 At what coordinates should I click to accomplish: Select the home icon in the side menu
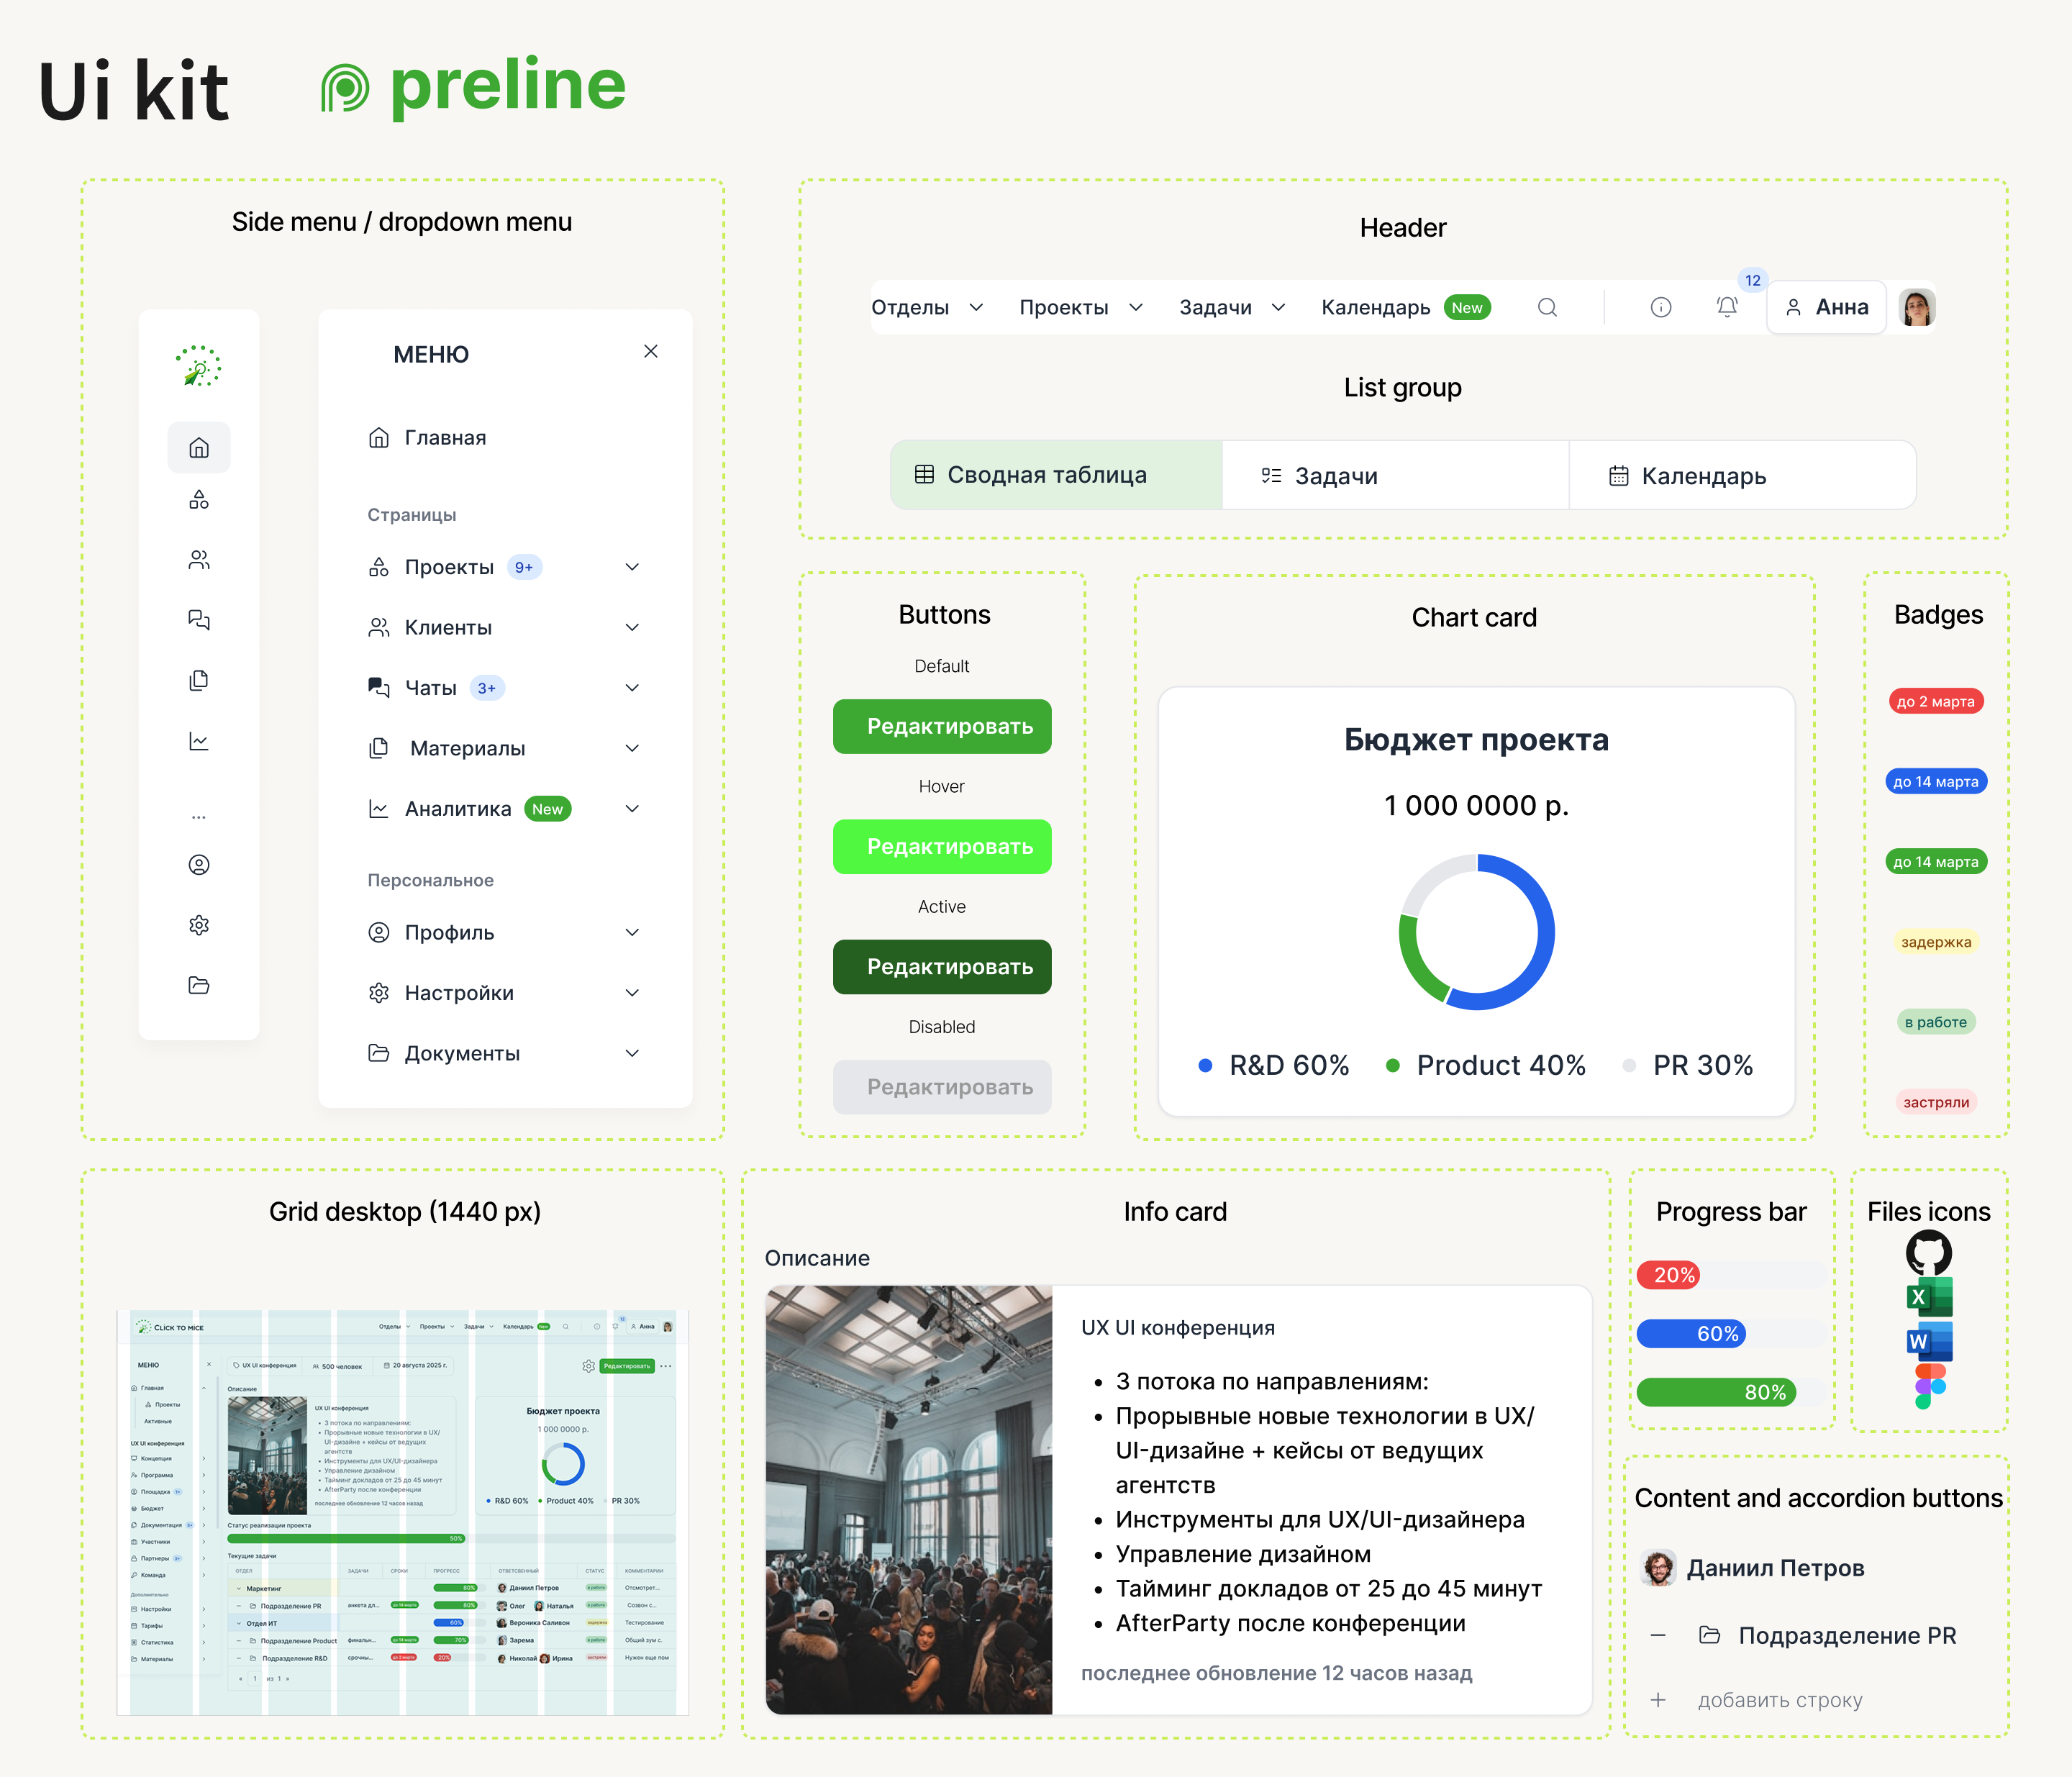click(198, 447)
